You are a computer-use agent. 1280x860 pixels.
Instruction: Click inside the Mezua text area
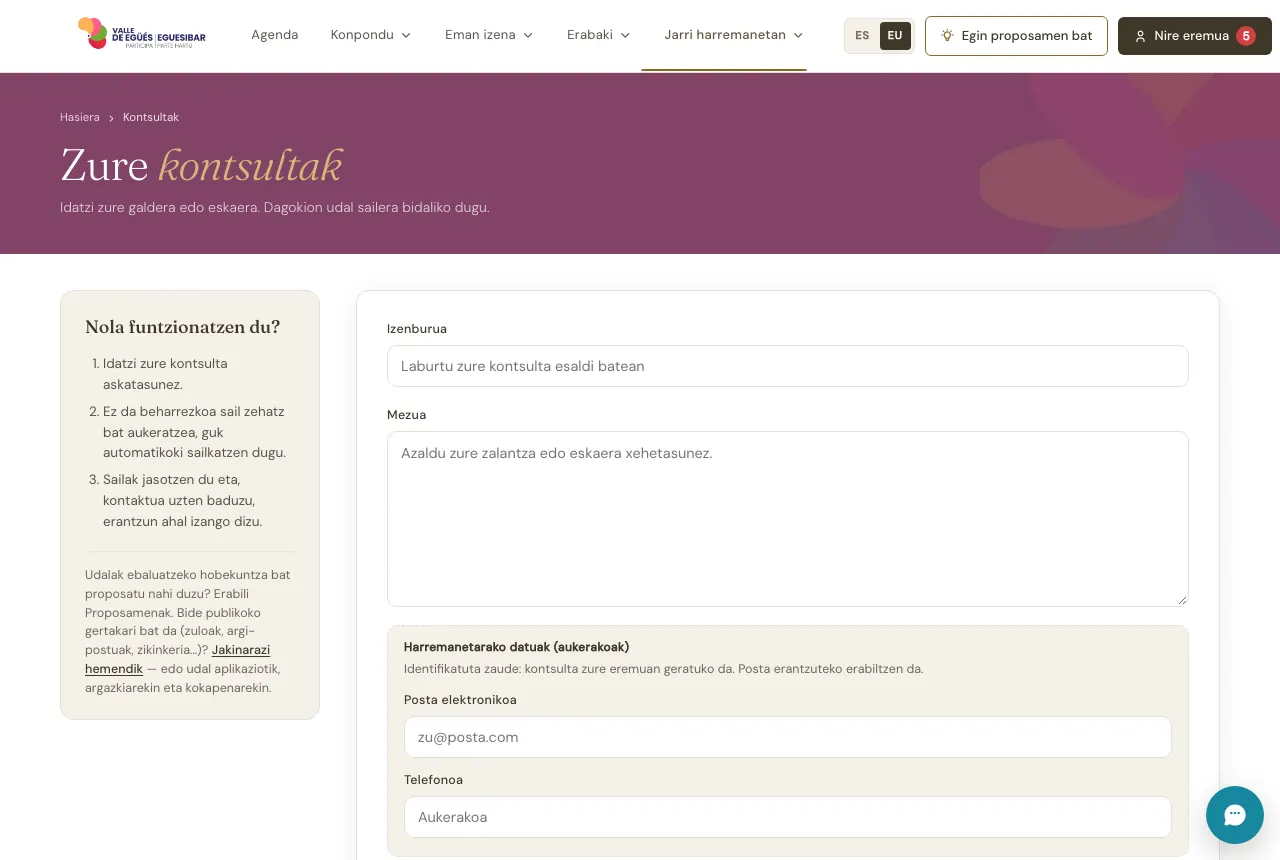click(x=788, y=519)
